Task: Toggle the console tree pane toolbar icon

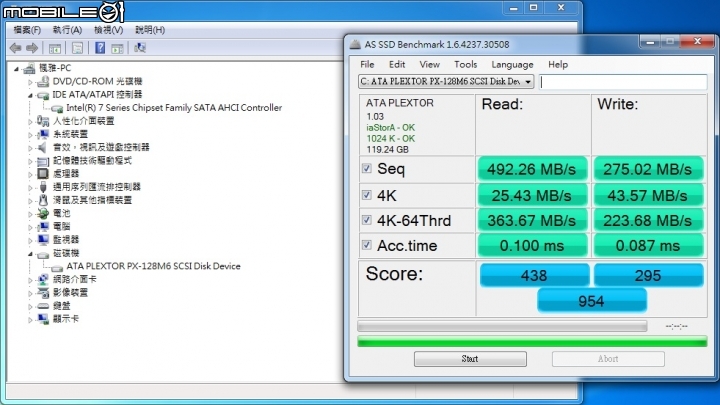Action: 55,48
